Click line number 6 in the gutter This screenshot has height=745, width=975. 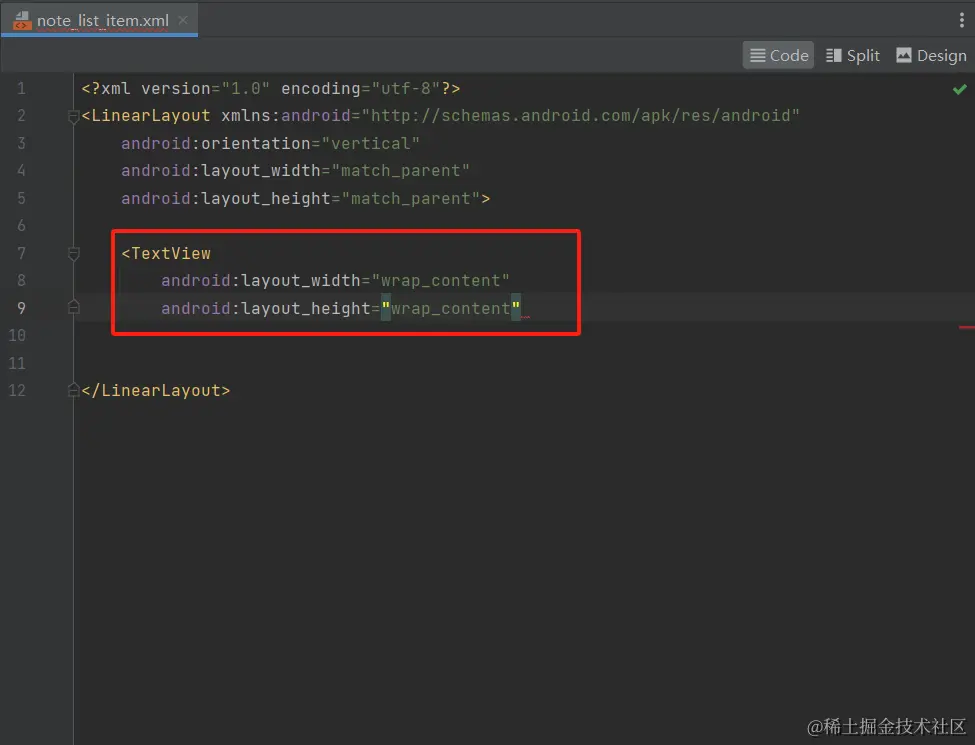coord(21,225)
